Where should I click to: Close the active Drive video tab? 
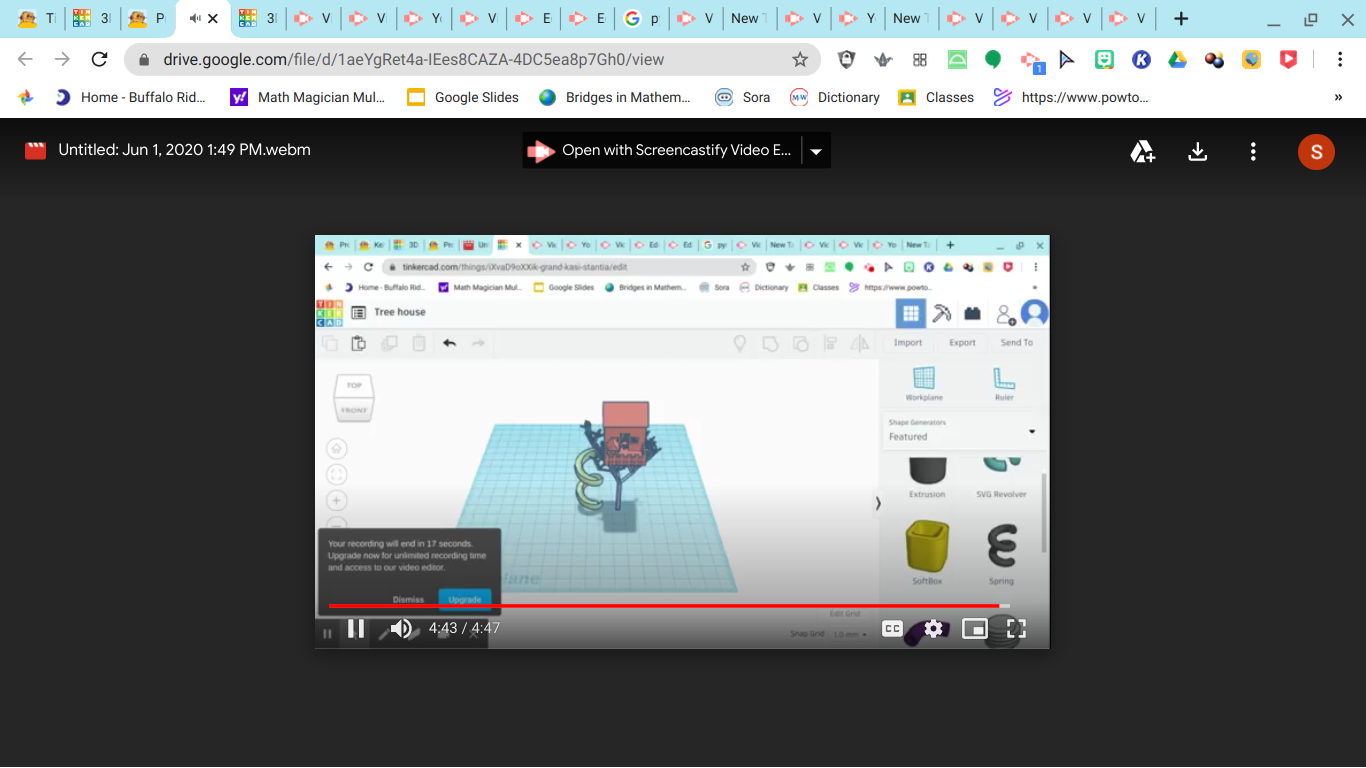click(213, 19)
